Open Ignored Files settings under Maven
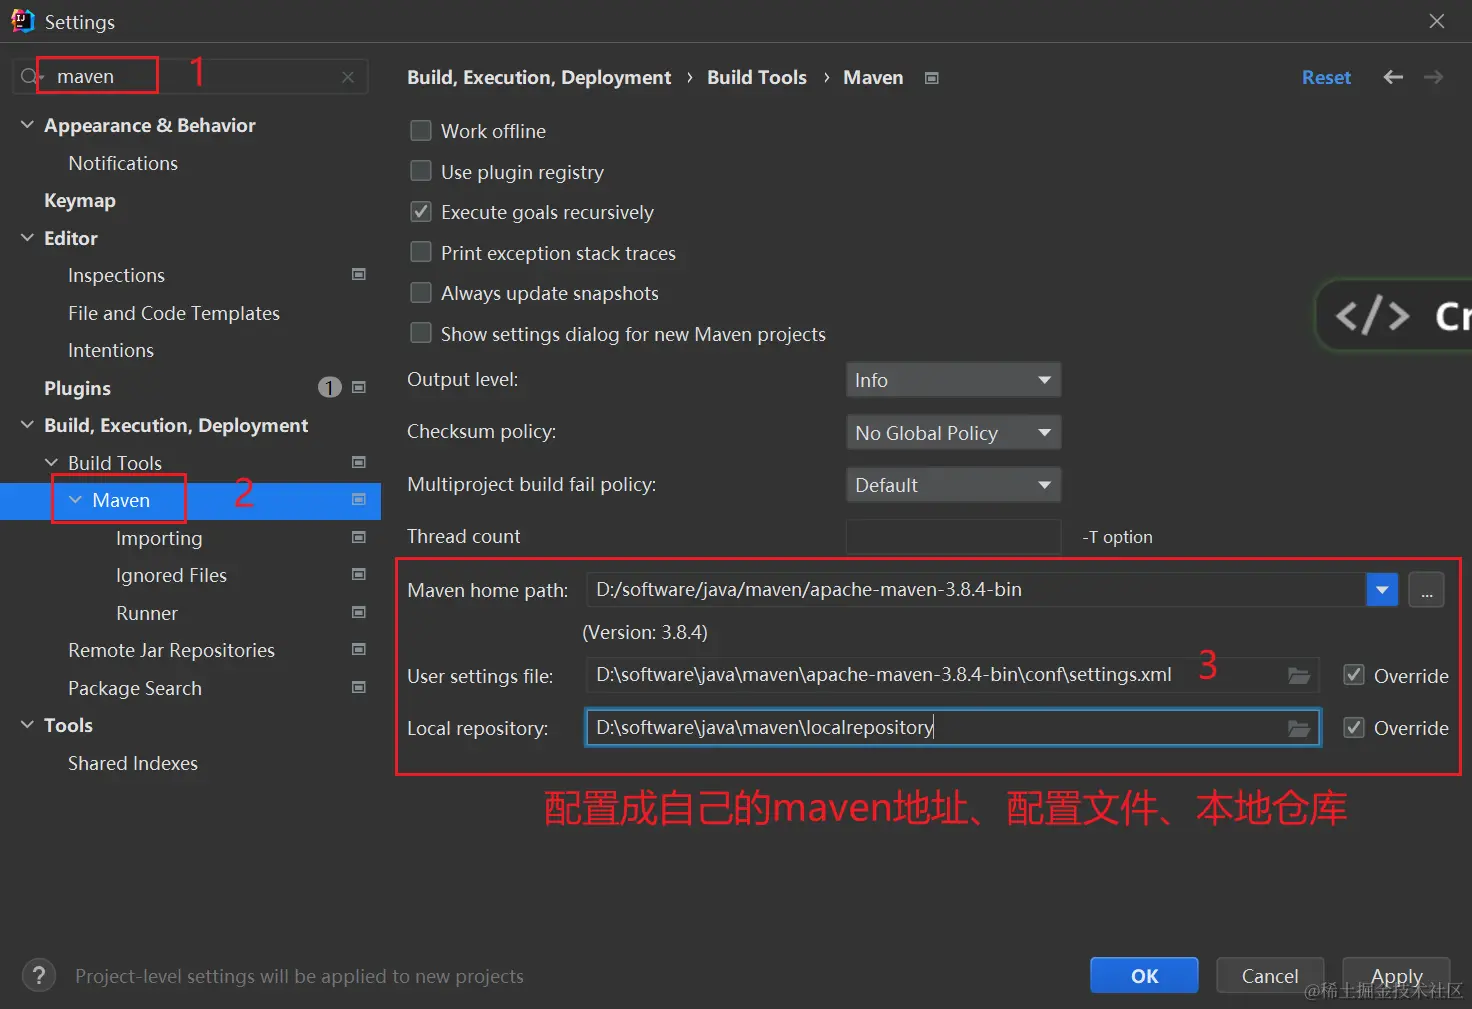Image resolution: width=1472 pixels, height=1009 pixels. click(x=171, y=575)
